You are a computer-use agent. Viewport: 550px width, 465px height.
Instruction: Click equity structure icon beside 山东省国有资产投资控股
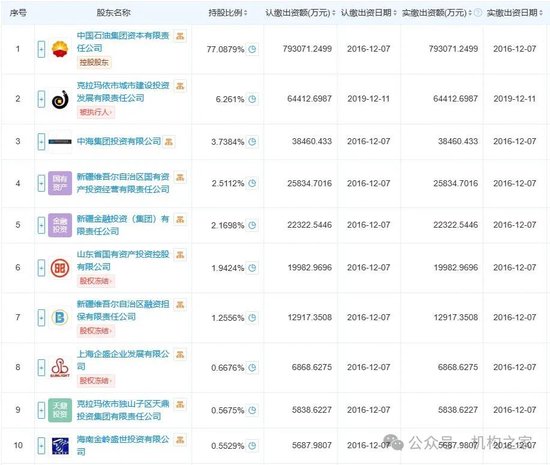pyautogui.click(x=180, y=255)
